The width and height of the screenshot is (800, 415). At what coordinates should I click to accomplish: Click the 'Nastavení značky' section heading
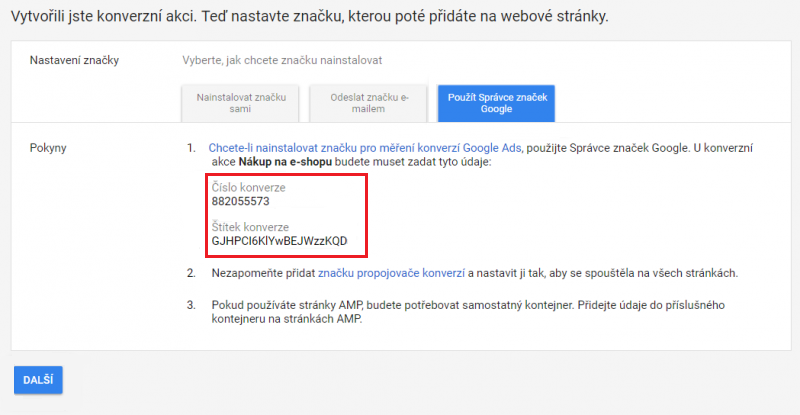click(x=75, y=60)
